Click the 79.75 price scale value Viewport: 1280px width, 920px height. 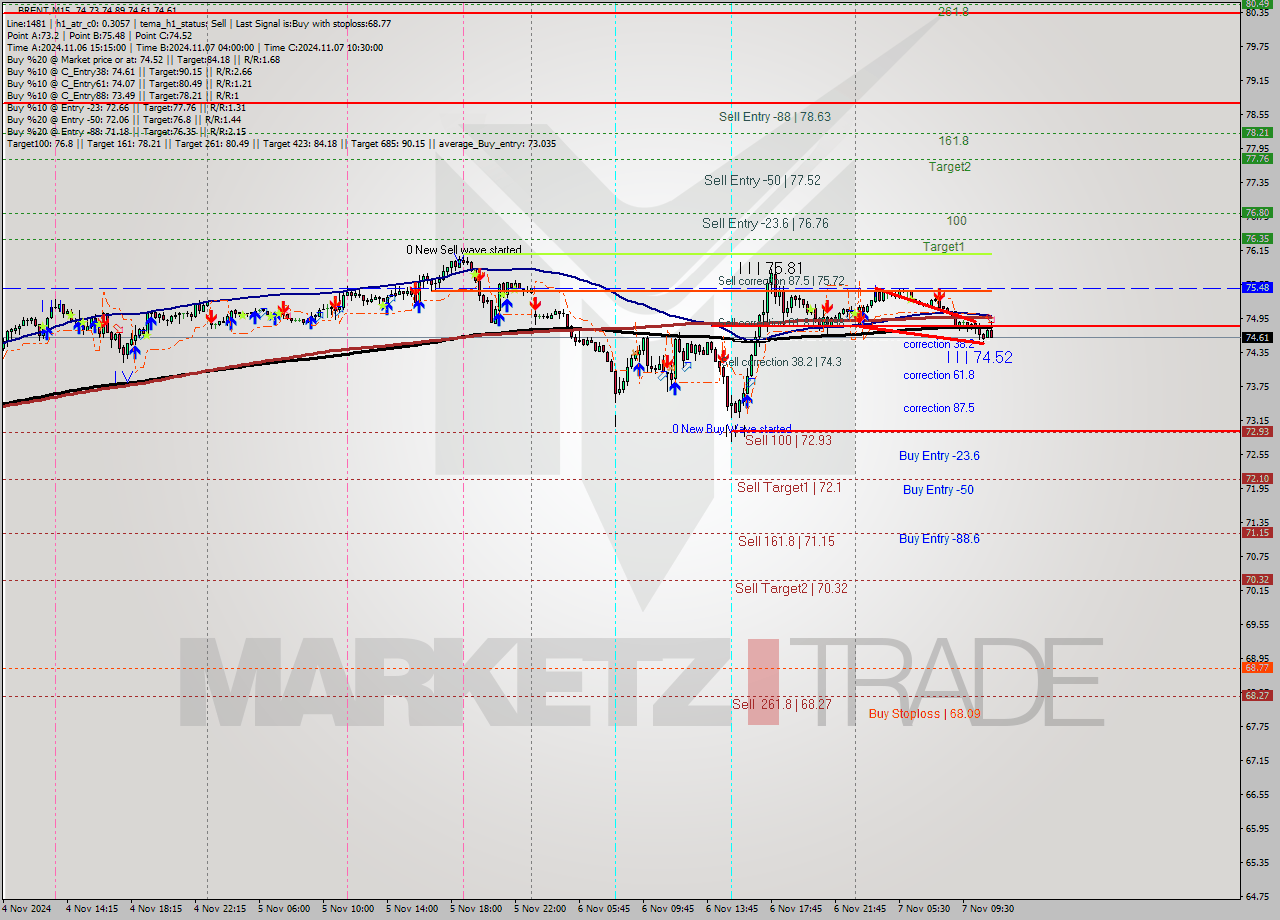pyautogui.click(x=1257, y=46)
